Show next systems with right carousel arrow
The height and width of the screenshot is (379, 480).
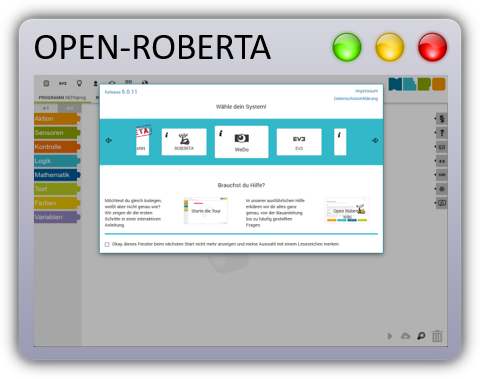pyautogui.click(x=375, y=140)
